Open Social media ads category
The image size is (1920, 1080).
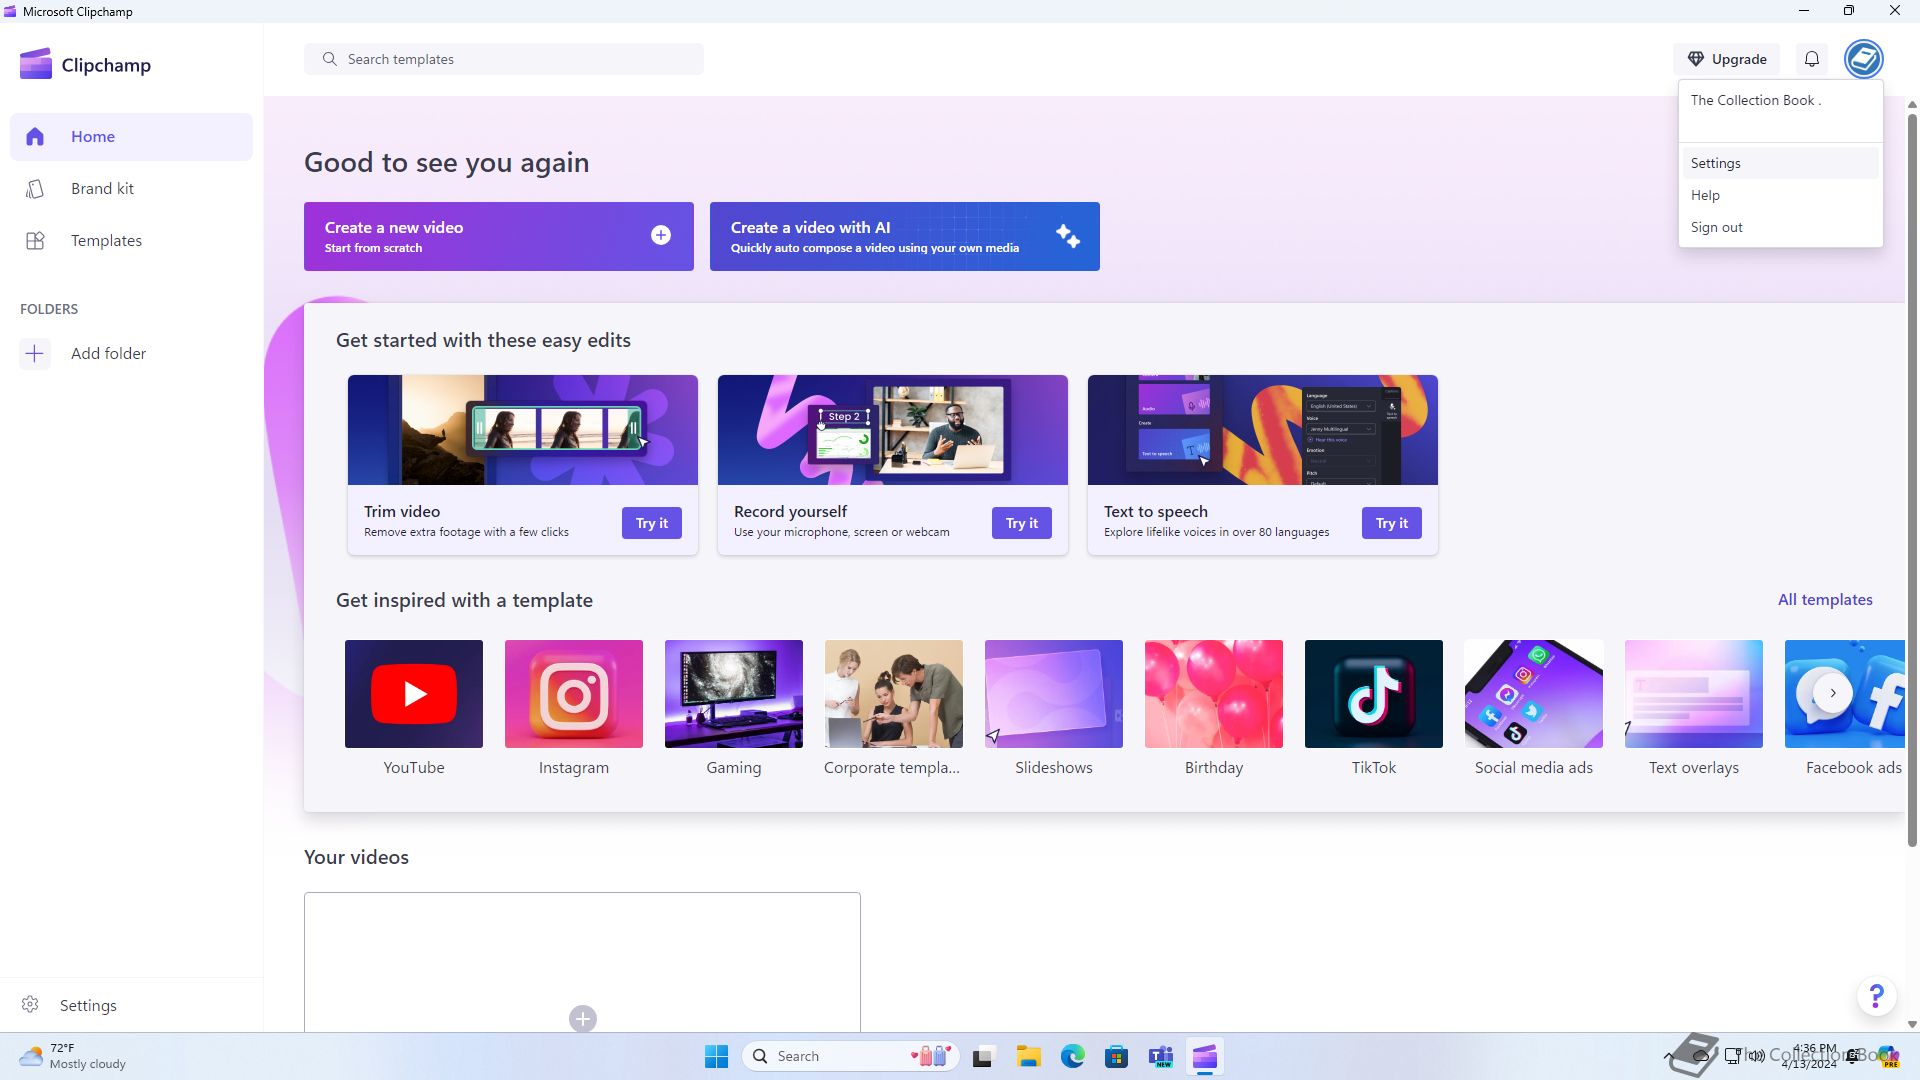click(x=1534, y=694)
